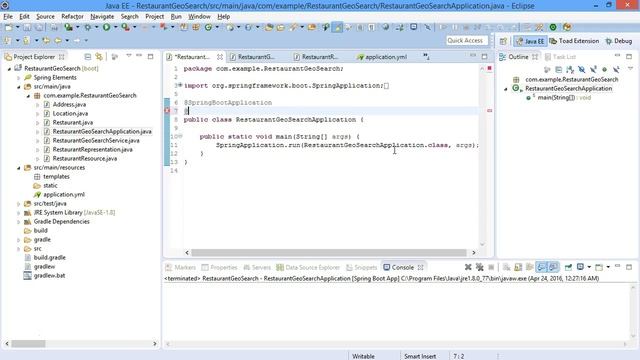The height and width of the screenshot is (360, 640).
Task: Click the Open Perspective icon
Action: (503, 41)
